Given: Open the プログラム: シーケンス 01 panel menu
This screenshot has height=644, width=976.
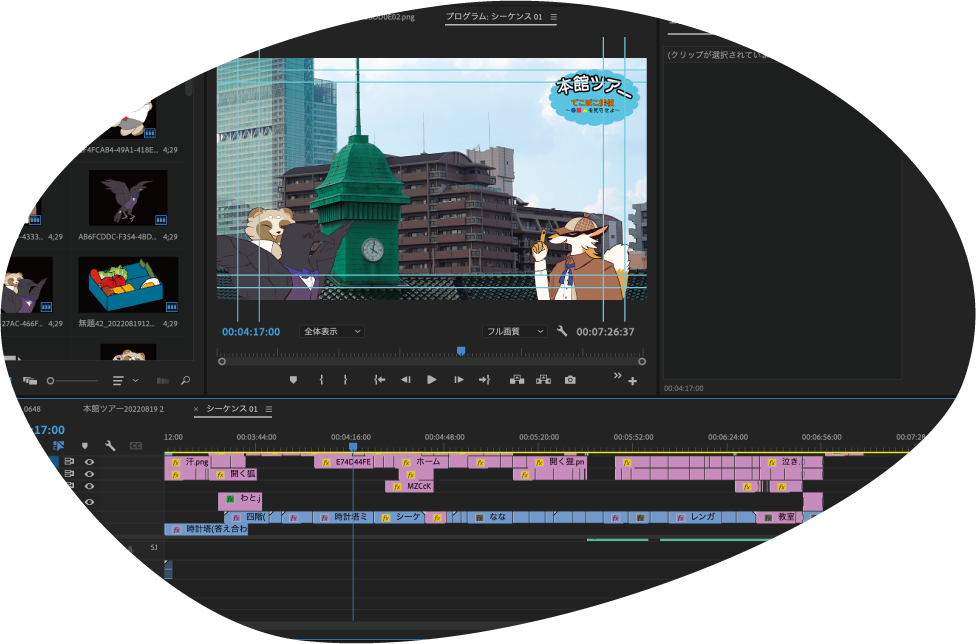Looking at the screenshot, I should point(553,17).
